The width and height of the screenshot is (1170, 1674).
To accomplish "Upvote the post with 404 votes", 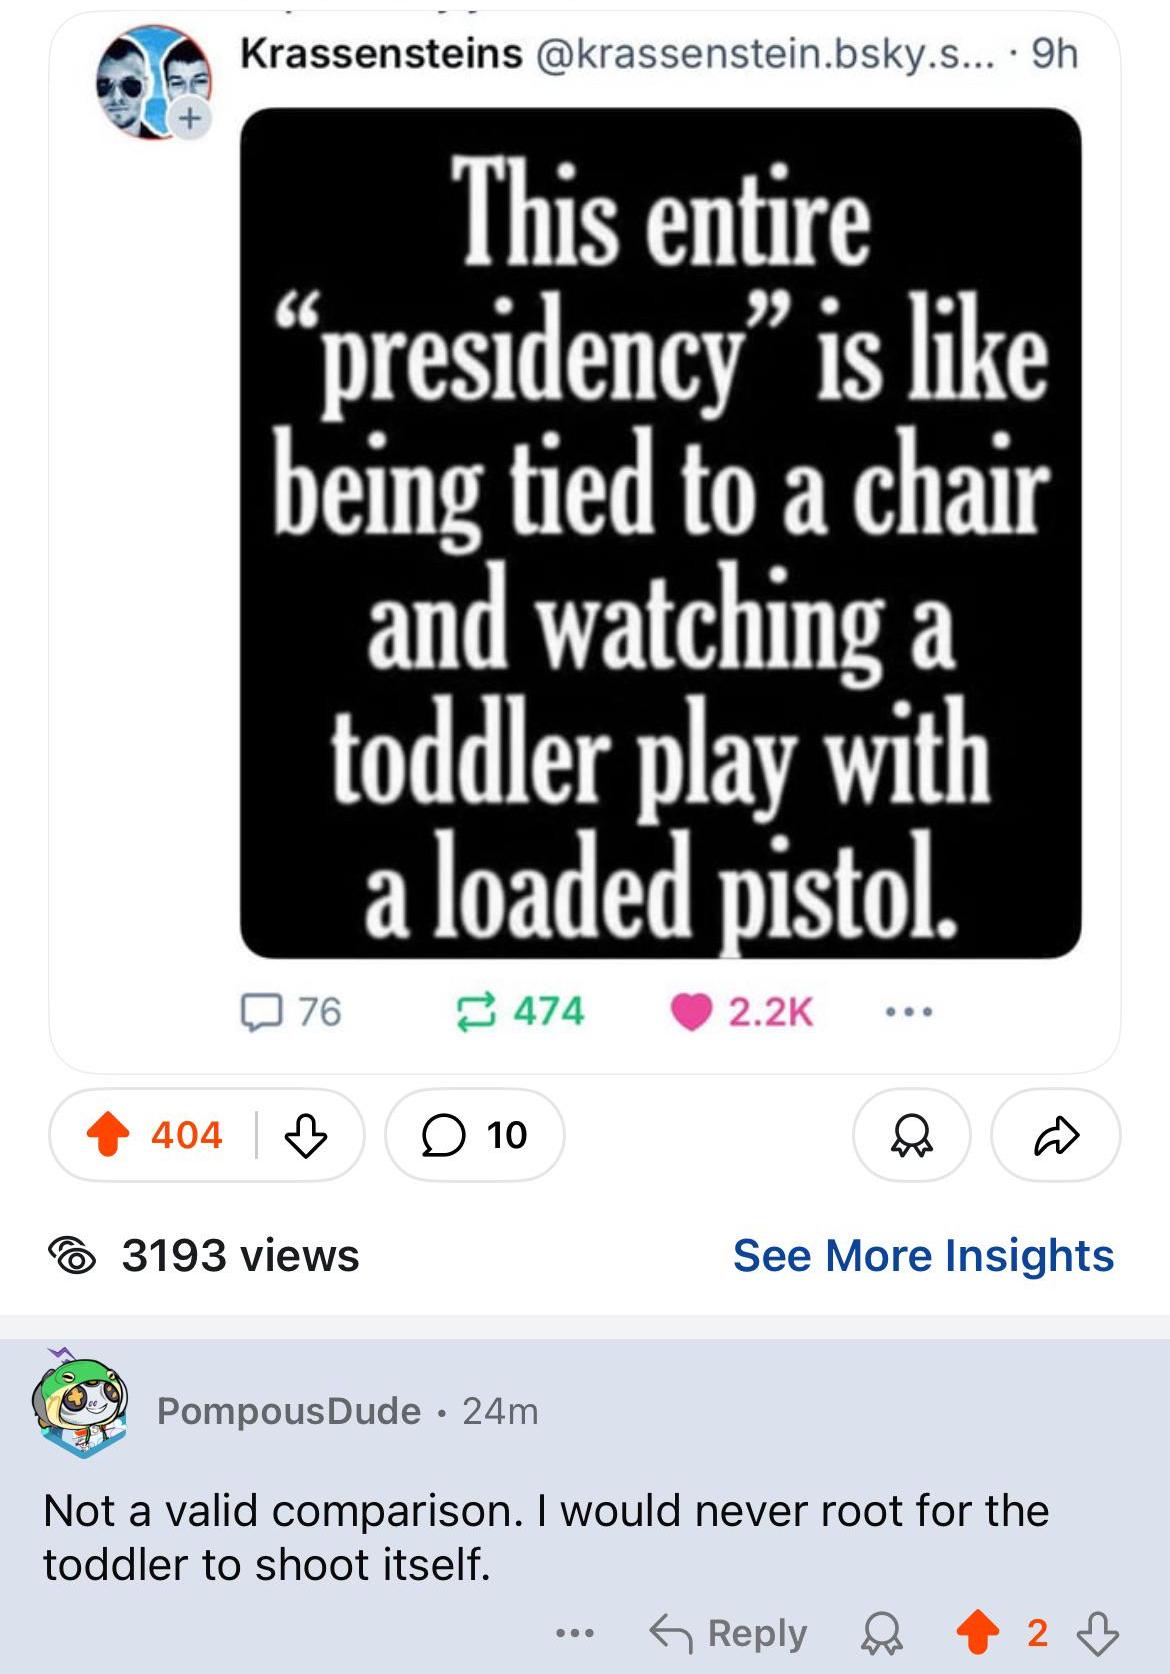I will (109, 1135).
